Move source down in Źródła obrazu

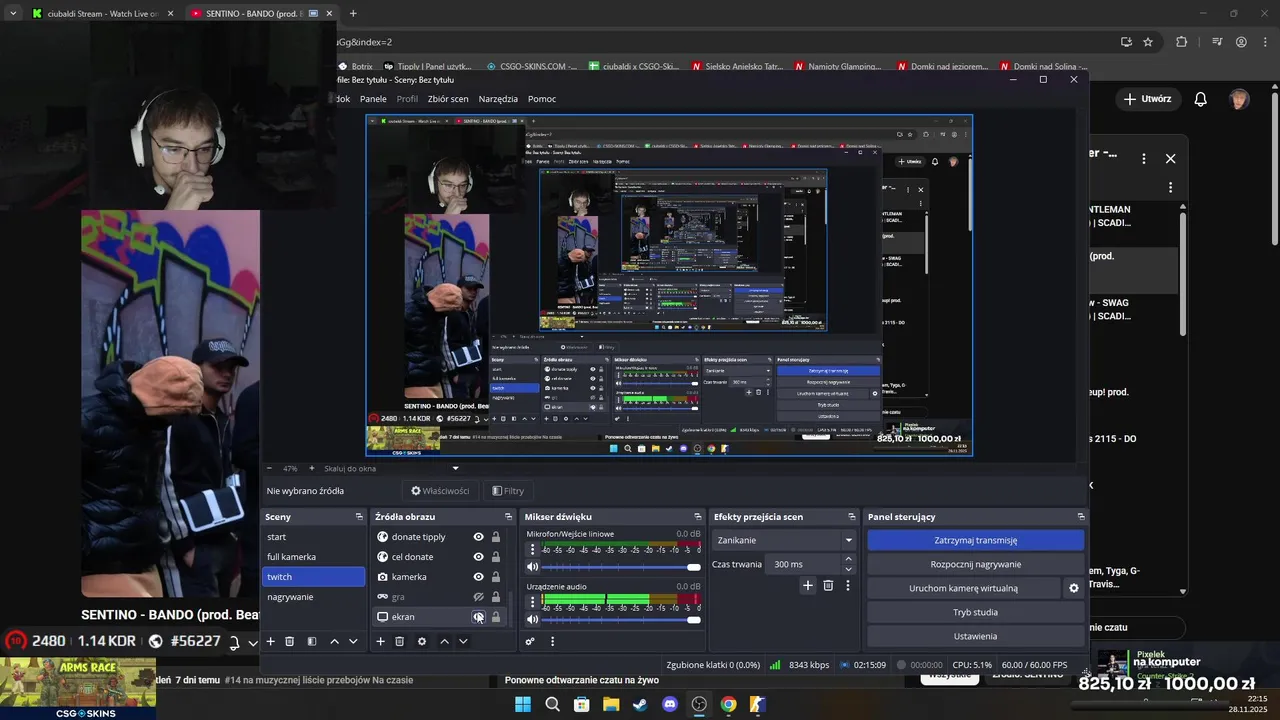(463, 641)
